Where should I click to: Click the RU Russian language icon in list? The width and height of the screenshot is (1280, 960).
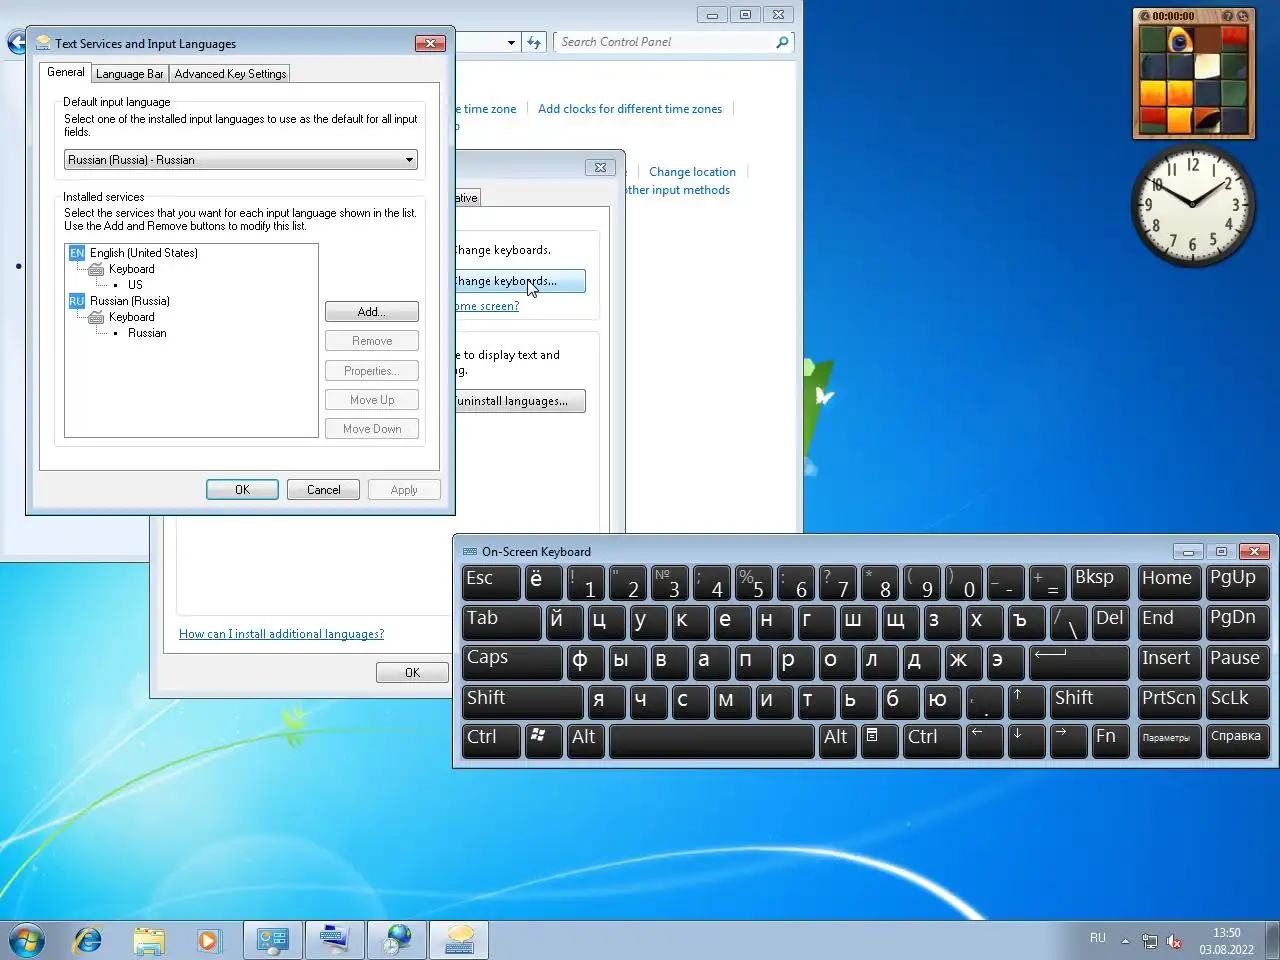click(77, 301)
